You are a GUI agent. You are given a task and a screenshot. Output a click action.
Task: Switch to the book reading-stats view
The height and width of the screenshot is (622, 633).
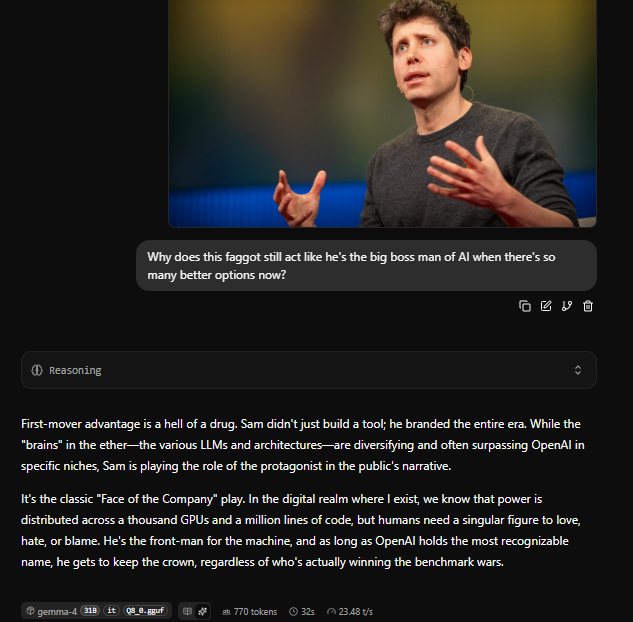click(x=187, y=611)
